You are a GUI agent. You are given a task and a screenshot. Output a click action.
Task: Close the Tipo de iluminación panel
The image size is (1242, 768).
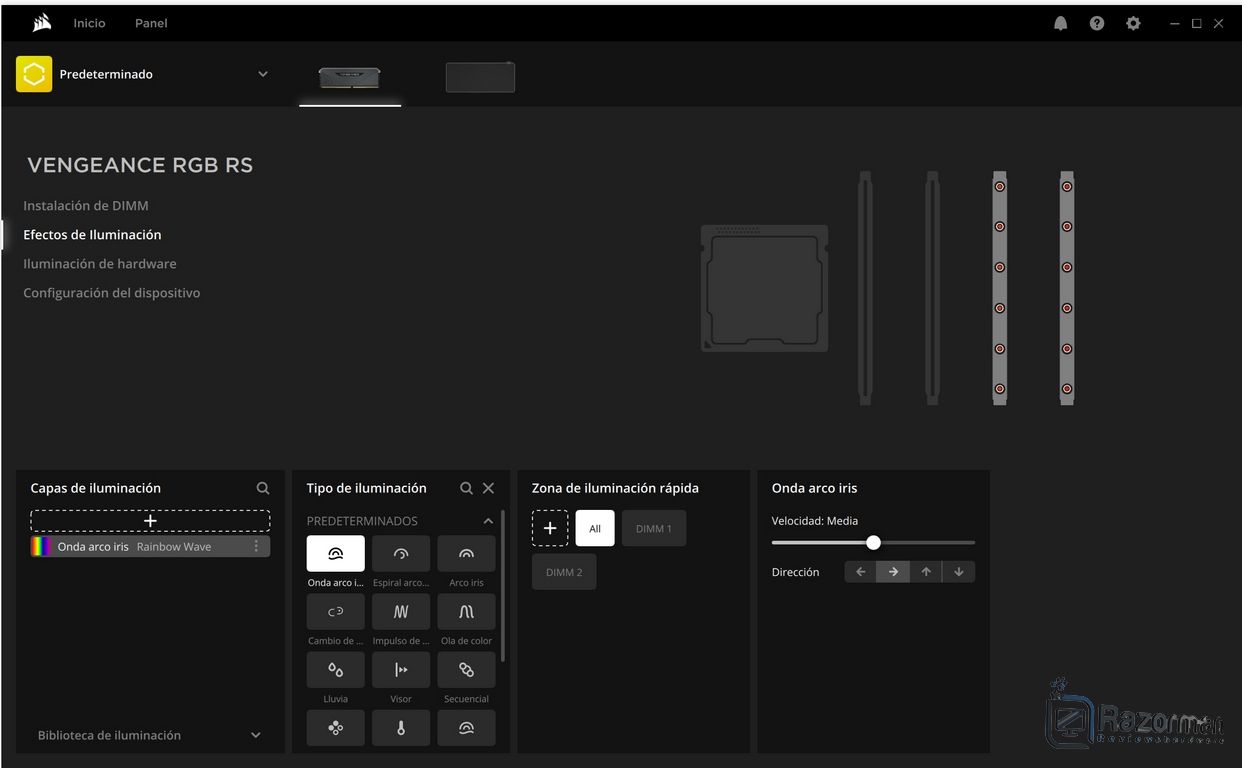pos(488,488)
